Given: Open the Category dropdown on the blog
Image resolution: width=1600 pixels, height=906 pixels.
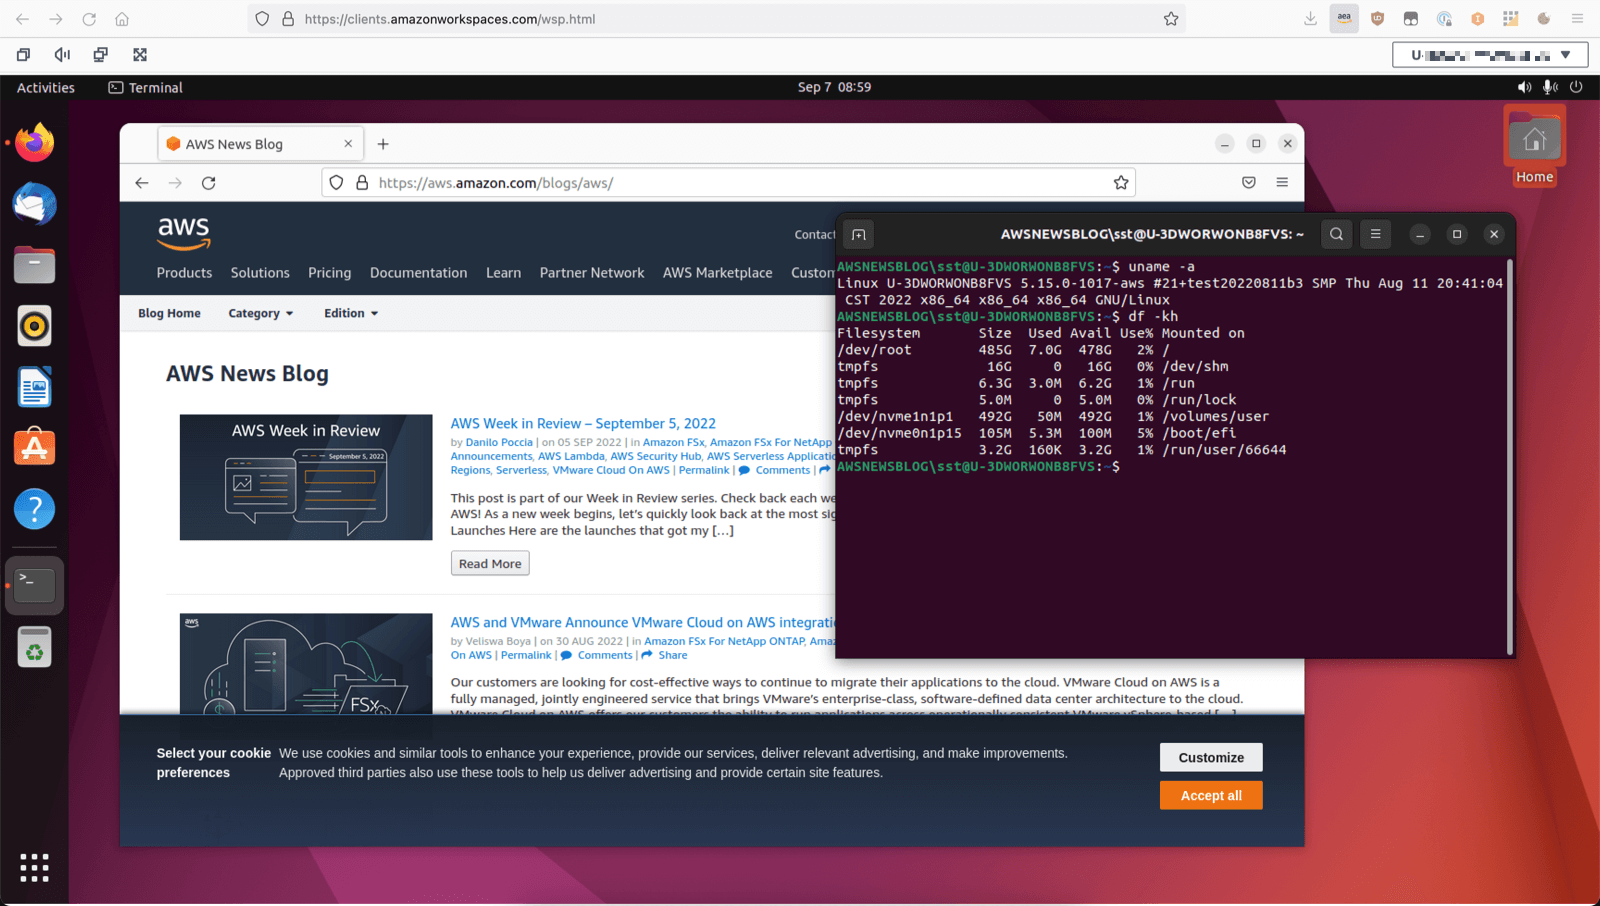Looking at the screenshot, I should (x=259, y=313).
